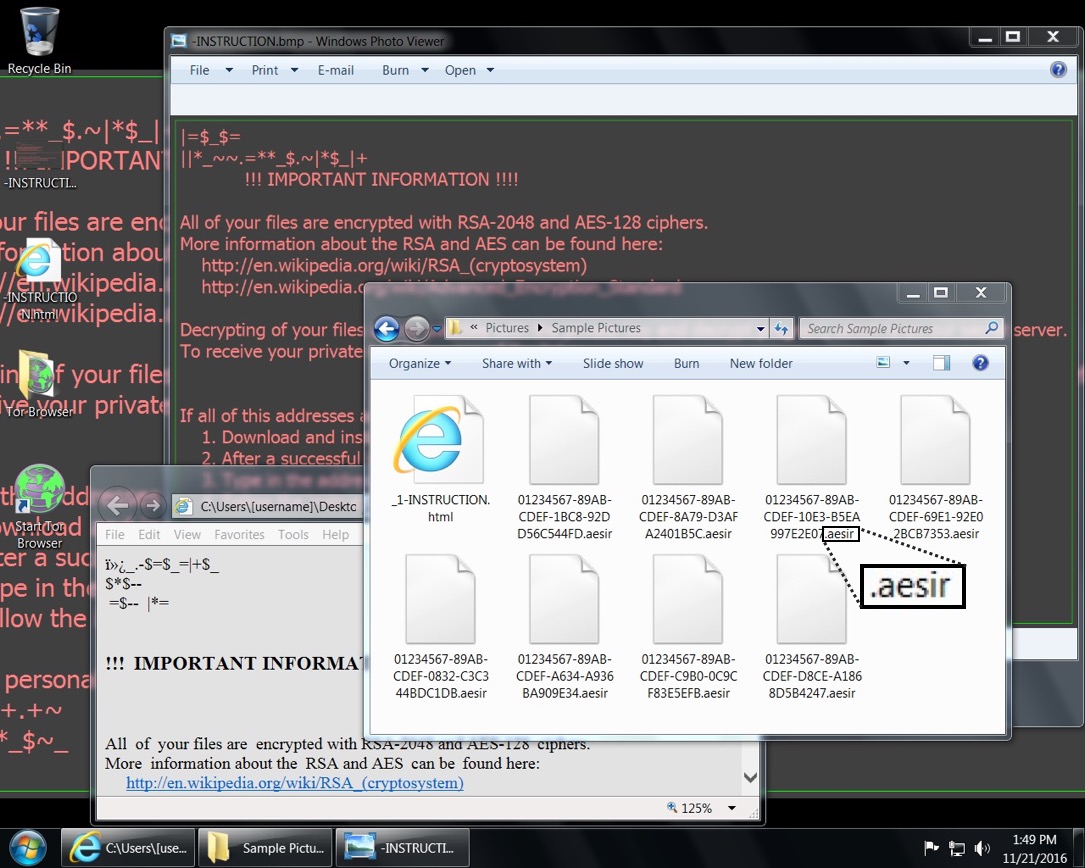This screenshot has height=868, width=1085.
Task: Click E-mail in Photo Viewer toolbar
Action: click(336, 70)
